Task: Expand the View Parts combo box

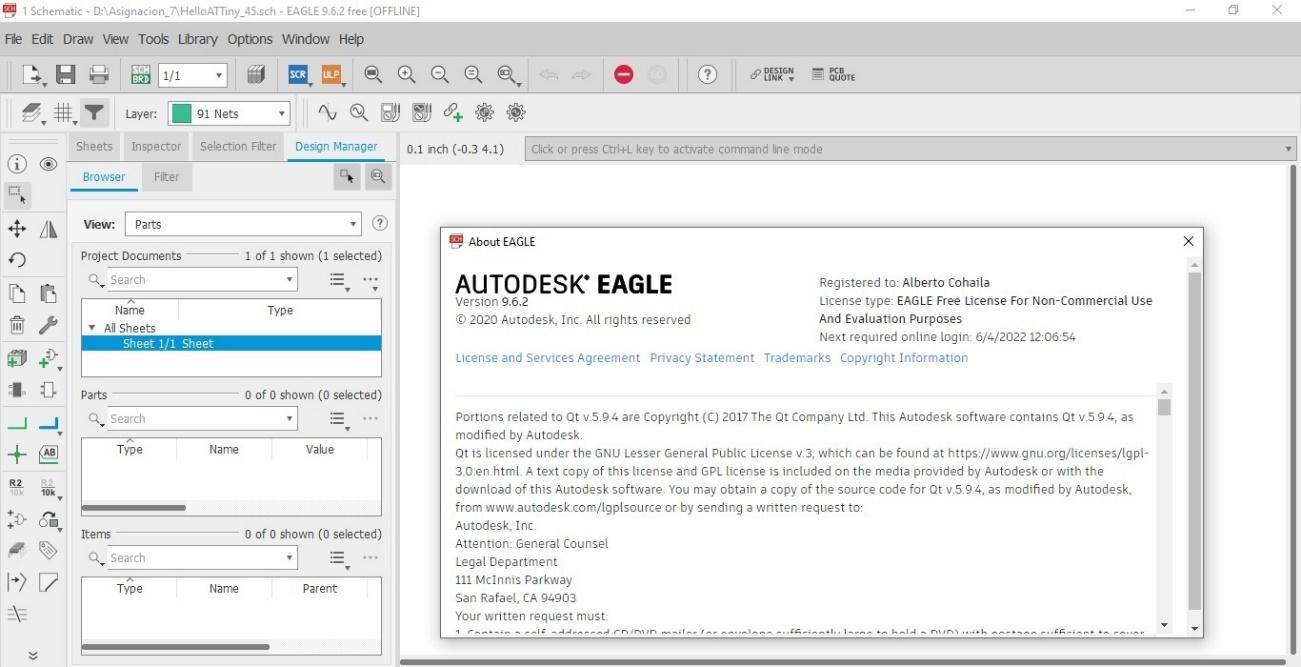Action: pos(242,225)
